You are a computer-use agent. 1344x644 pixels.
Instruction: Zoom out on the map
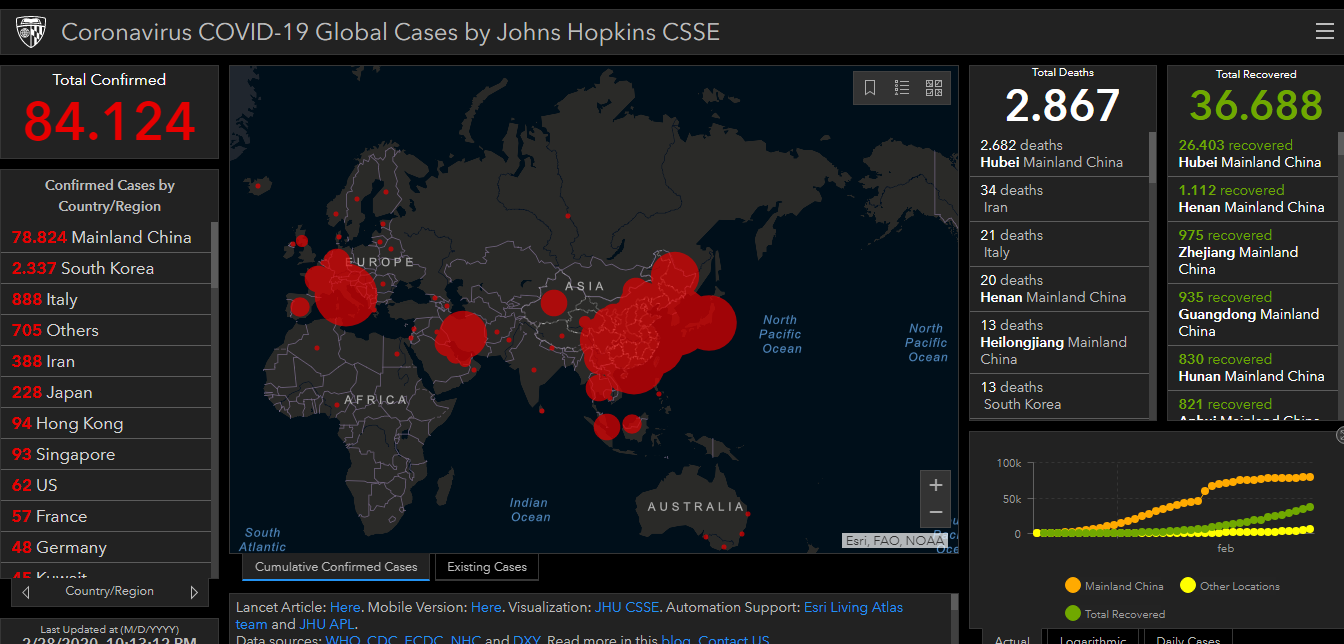pyautogui.click(x=936, y=512)
